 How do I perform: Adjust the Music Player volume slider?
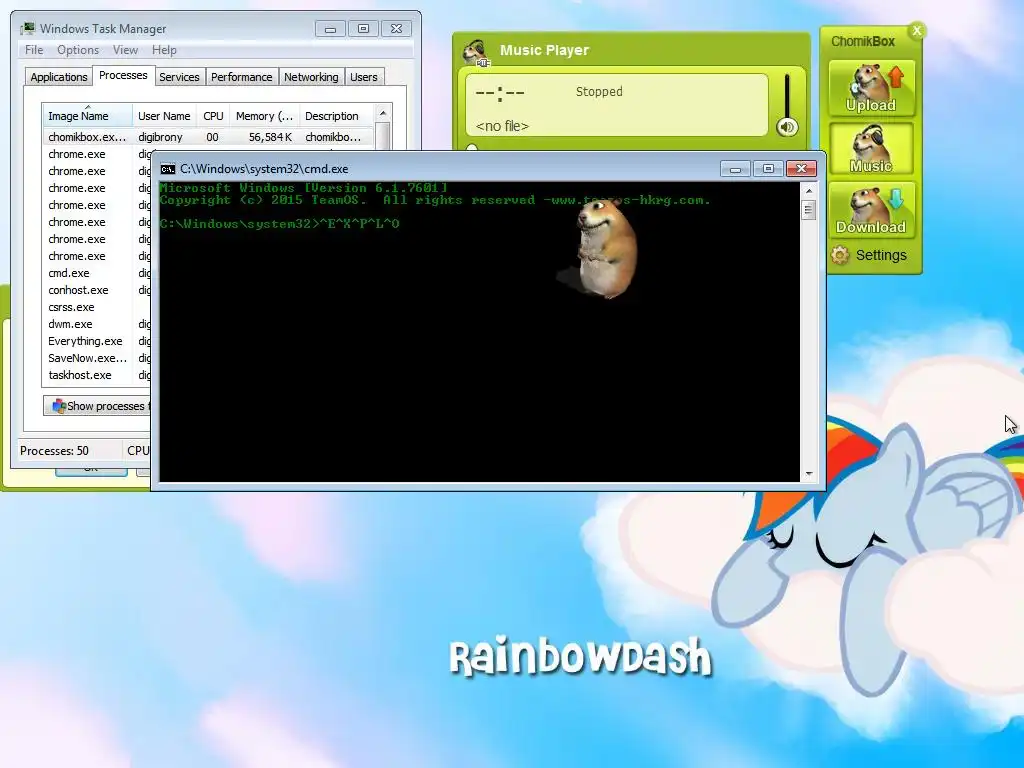pos(787,95)
